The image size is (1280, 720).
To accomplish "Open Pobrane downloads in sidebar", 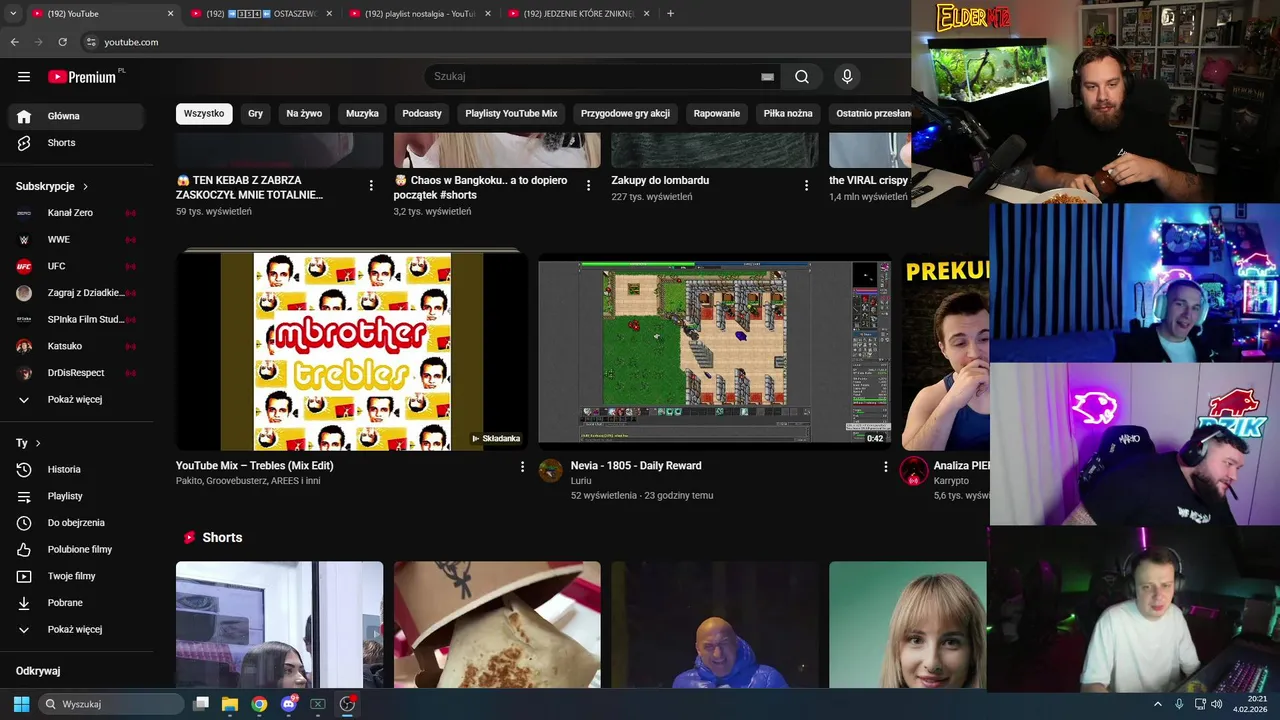I will pos(76,603).
